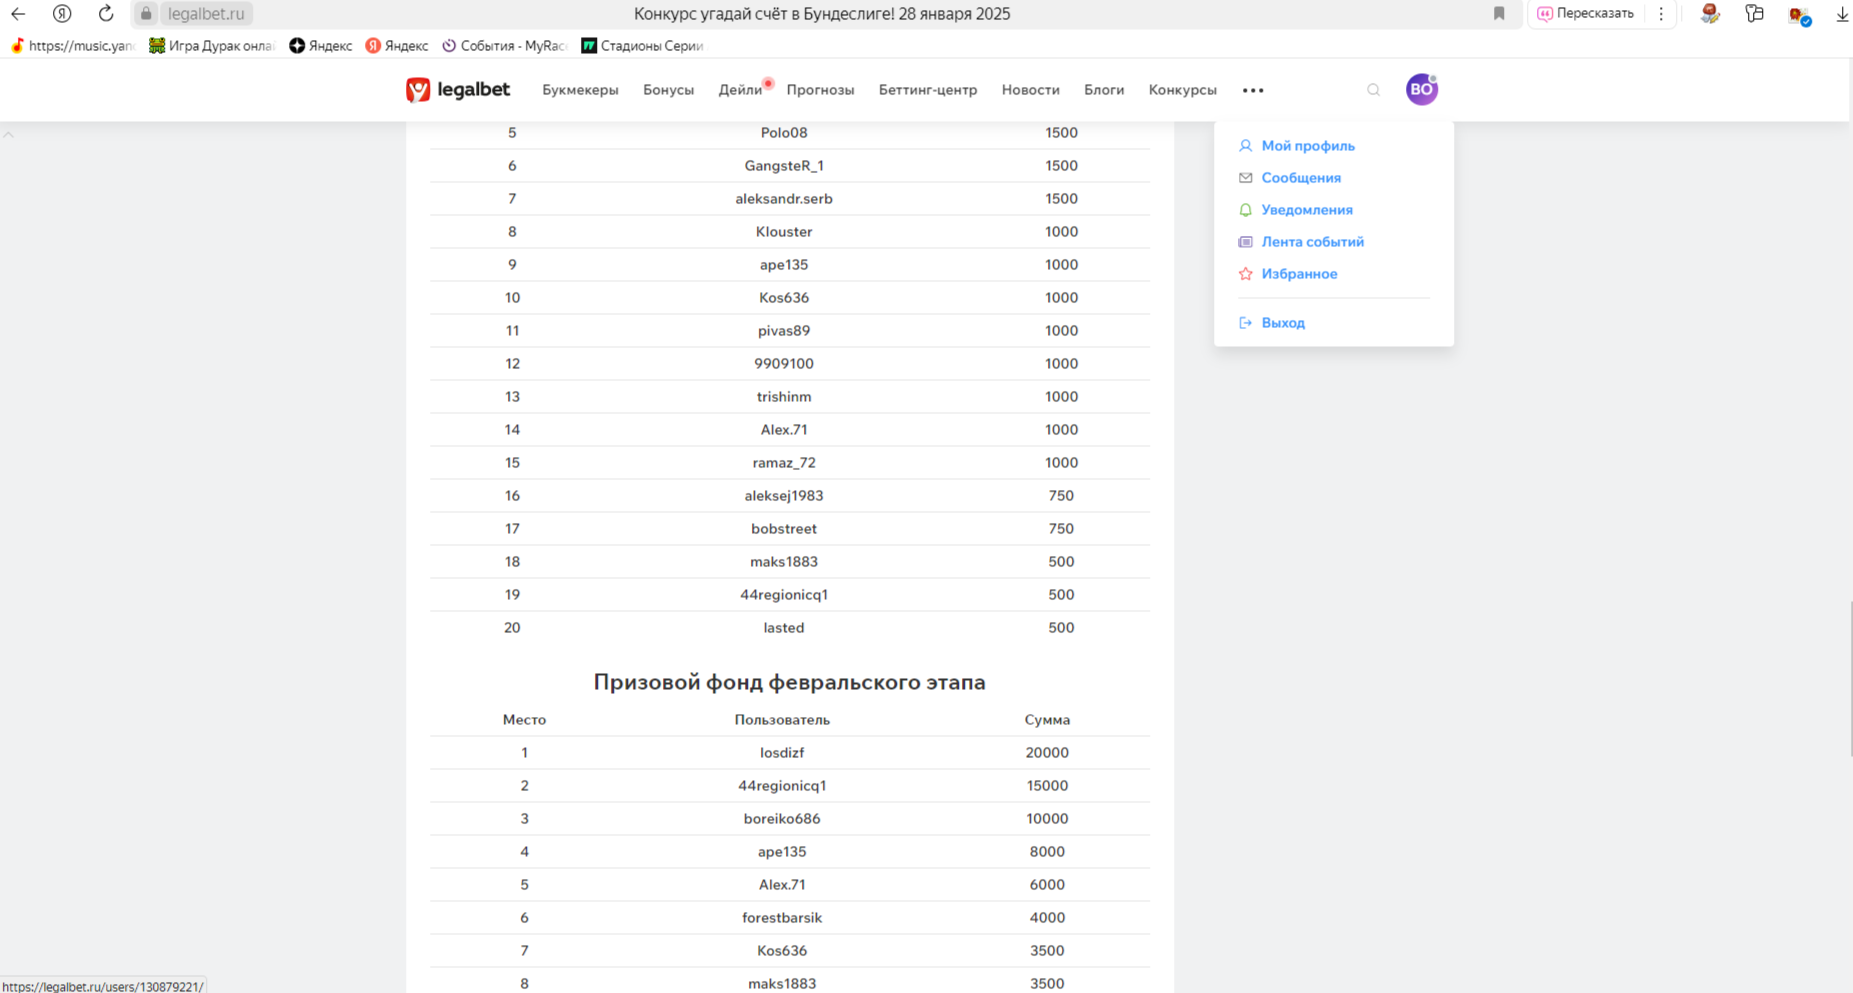Click the page vertical scrollbar
Viewport: 1853px width, 993px height.
(1850, 680)
